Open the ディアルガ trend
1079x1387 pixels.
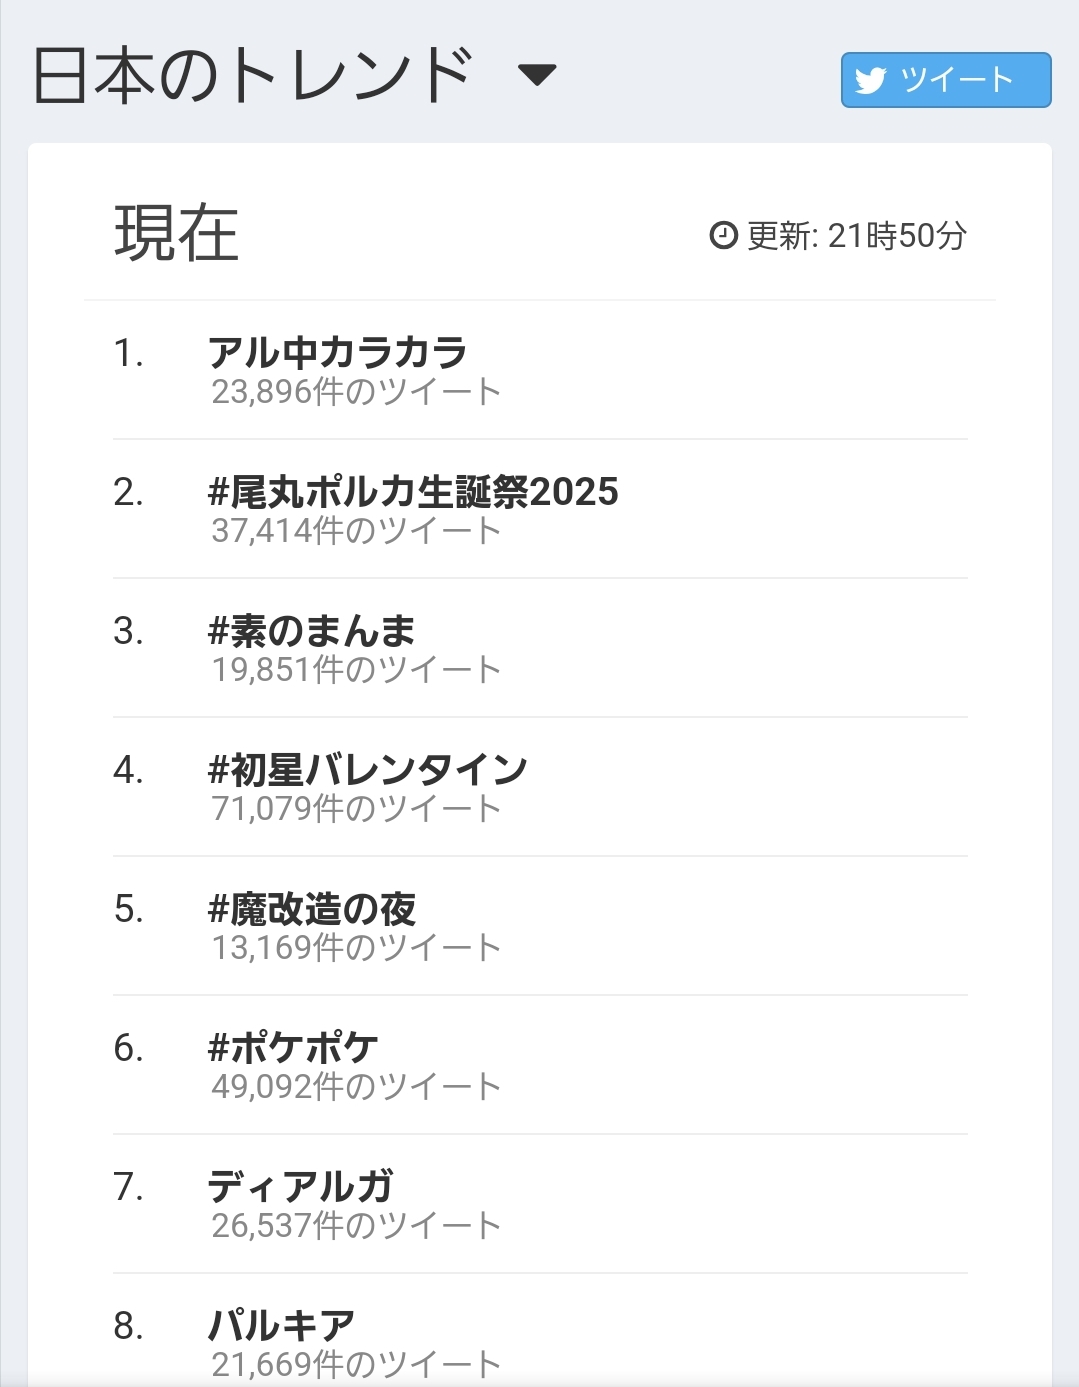pyautogui.click(x=300, y=1186)
